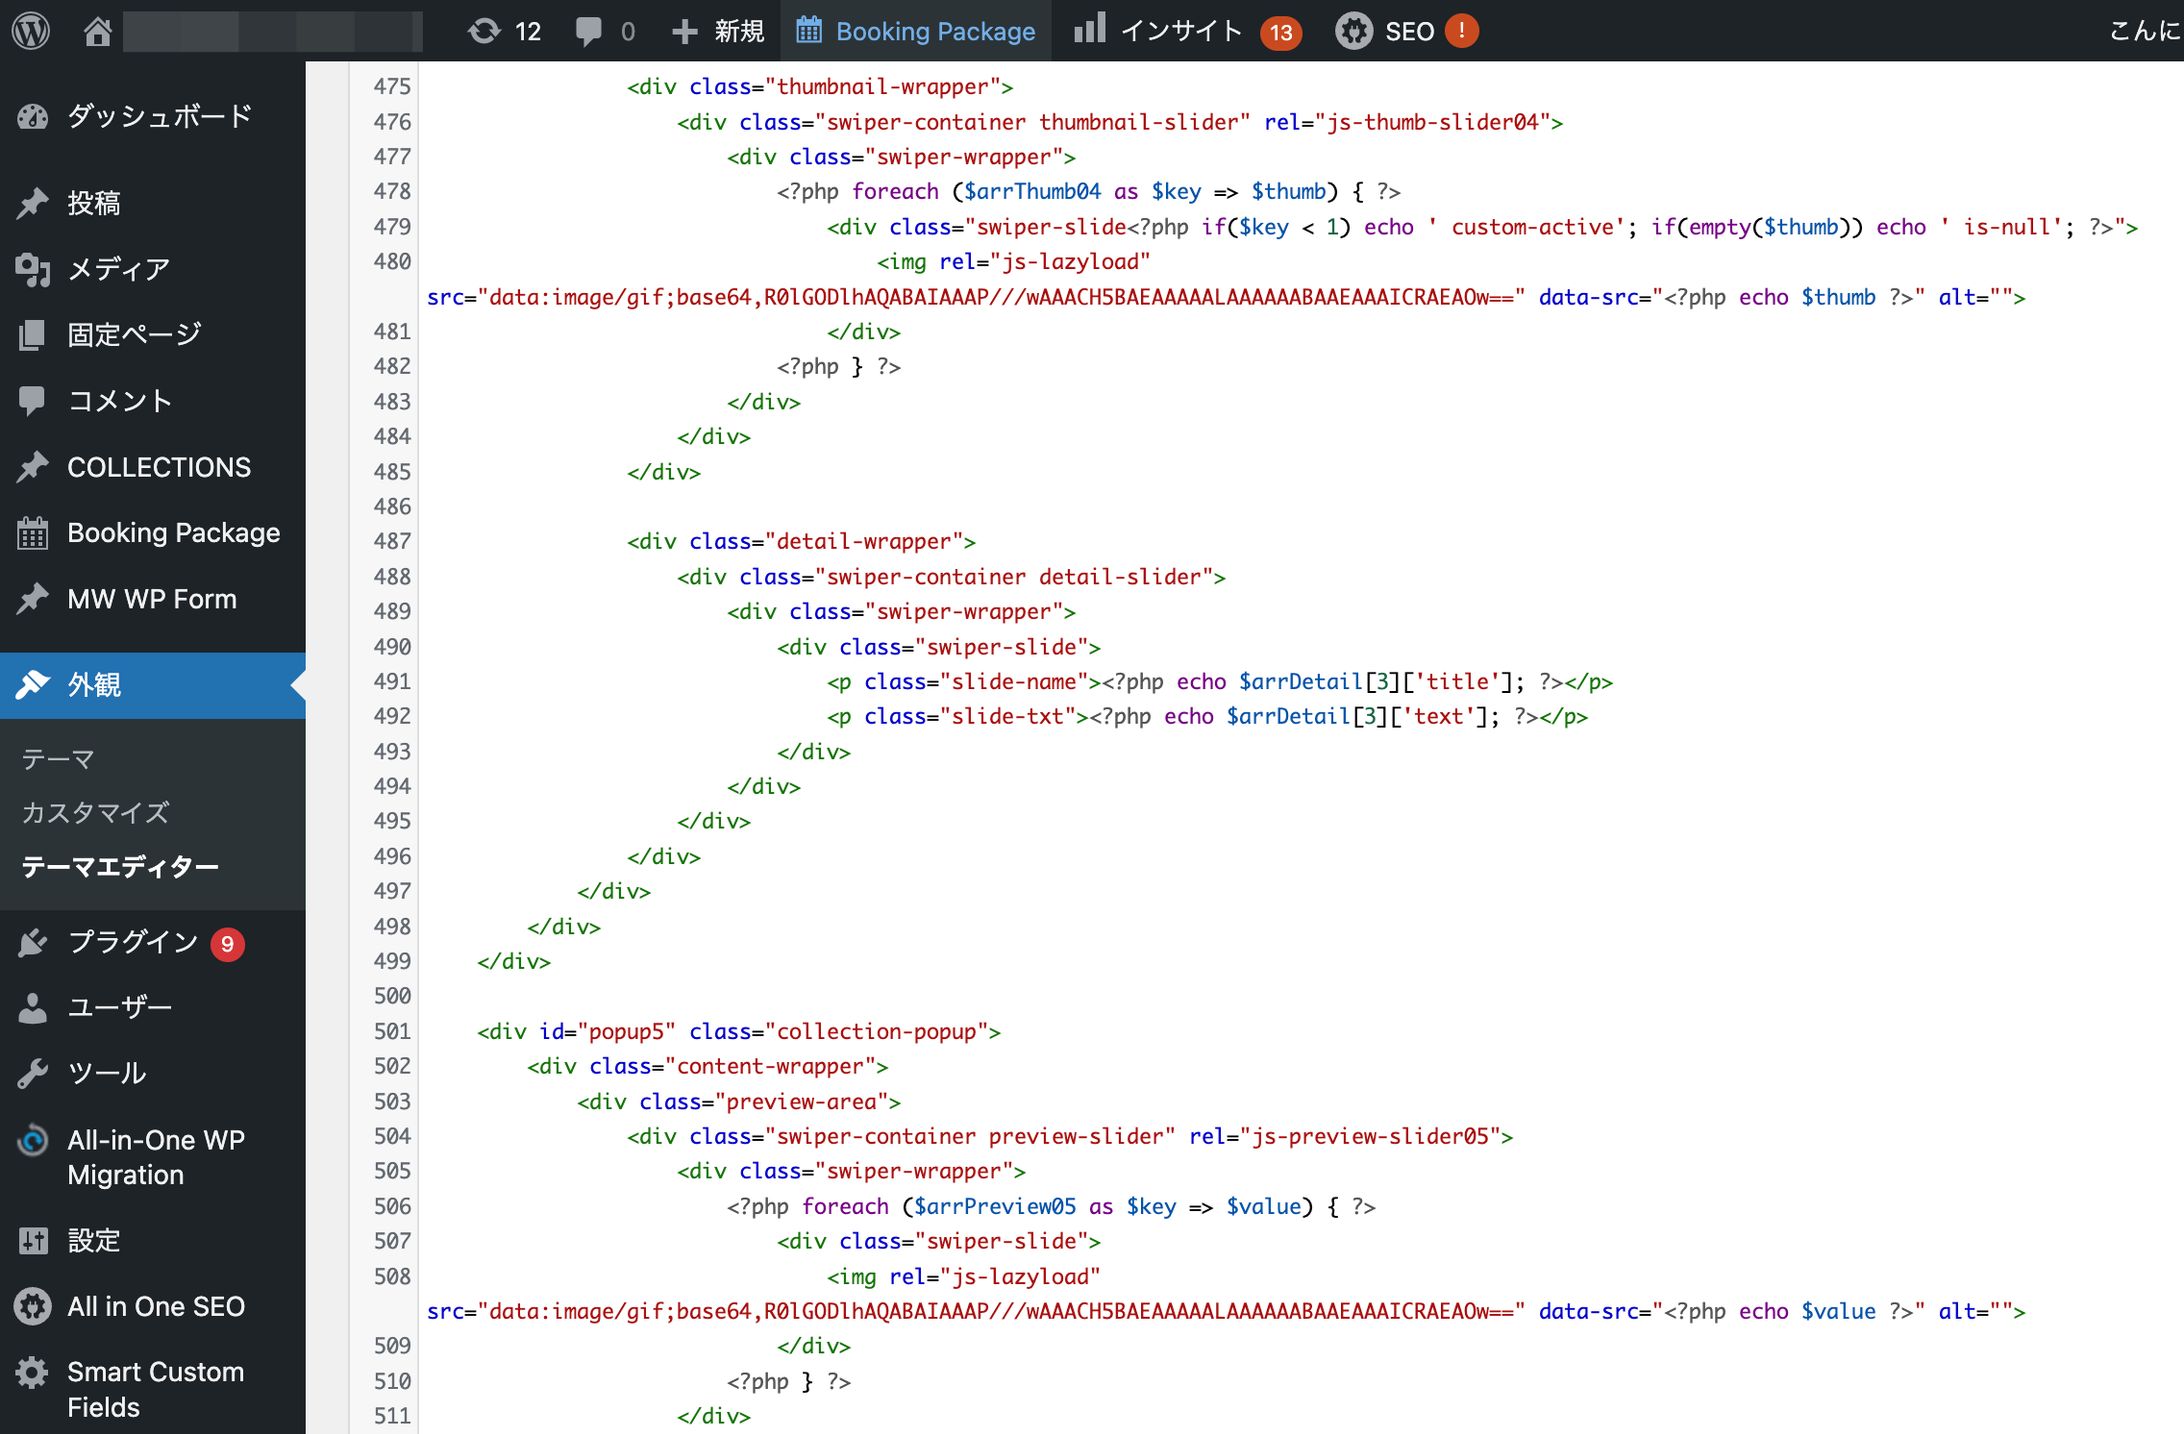Click "js-thumb-slider04" rel value
This screenshot has height=1434, width=2184.
[1432, 122]
